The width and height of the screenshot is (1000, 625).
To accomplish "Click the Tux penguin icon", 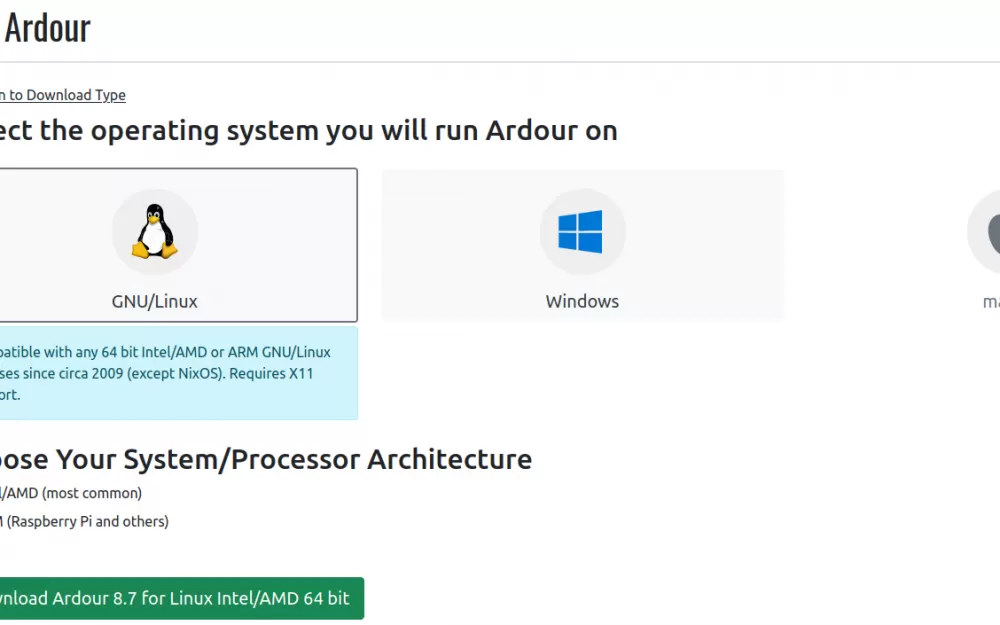I will 155,231.
